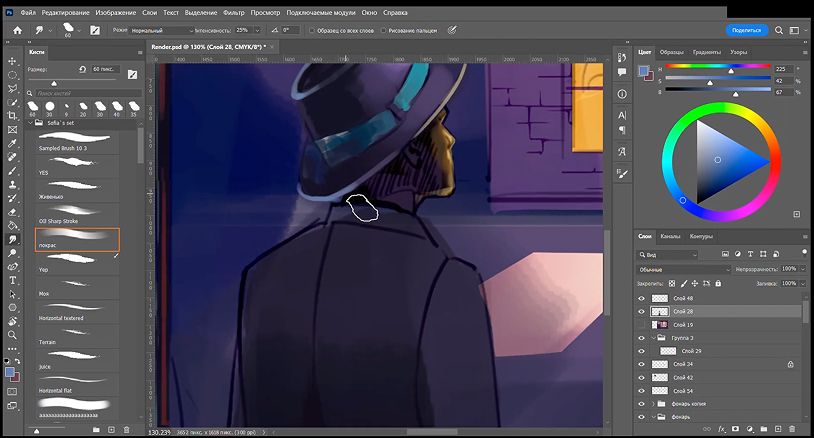Pick the Eyedropper tool
This screenshot has height=438, width=814.
12,143
